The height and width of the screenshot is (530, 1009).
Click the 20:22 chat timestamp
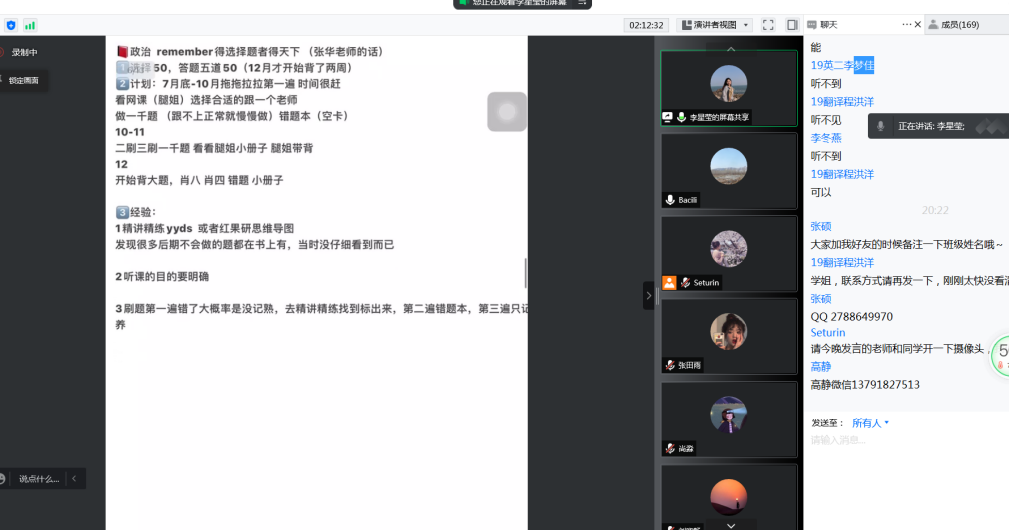935,210
